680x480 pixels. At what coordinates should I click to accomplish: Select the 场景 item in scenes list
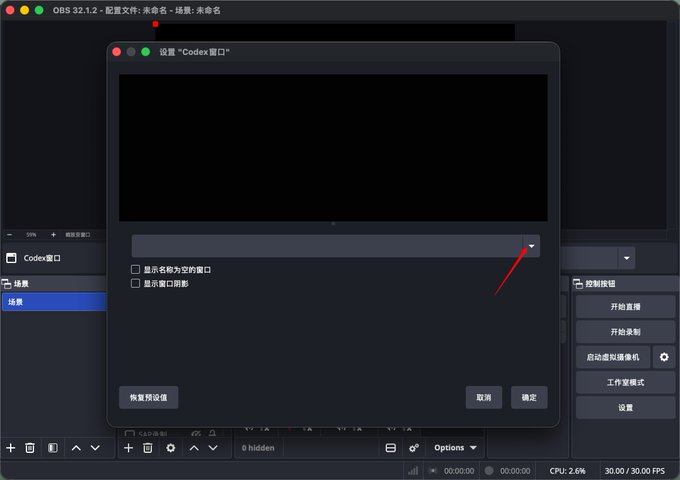(54, 302)
